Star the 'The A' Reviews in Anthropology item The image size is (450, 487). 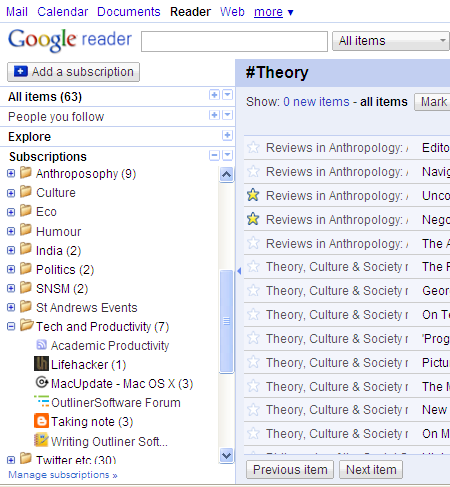click(253, 243)
